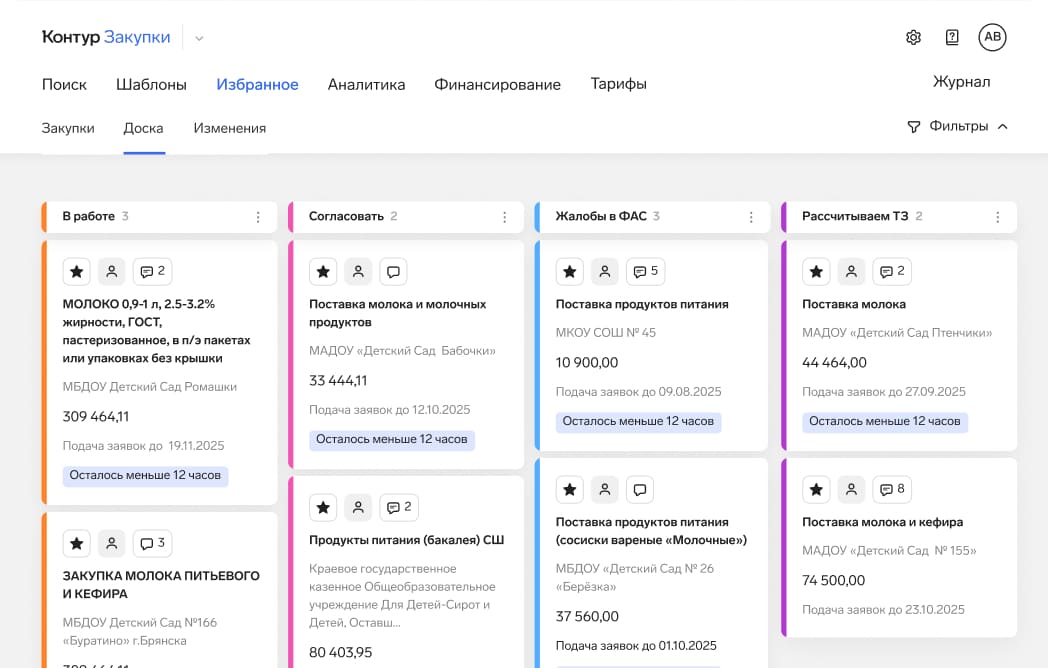Unstar the Поставка молока card from favorites
The image size is (1048, 668).
(x=816, y=271)
